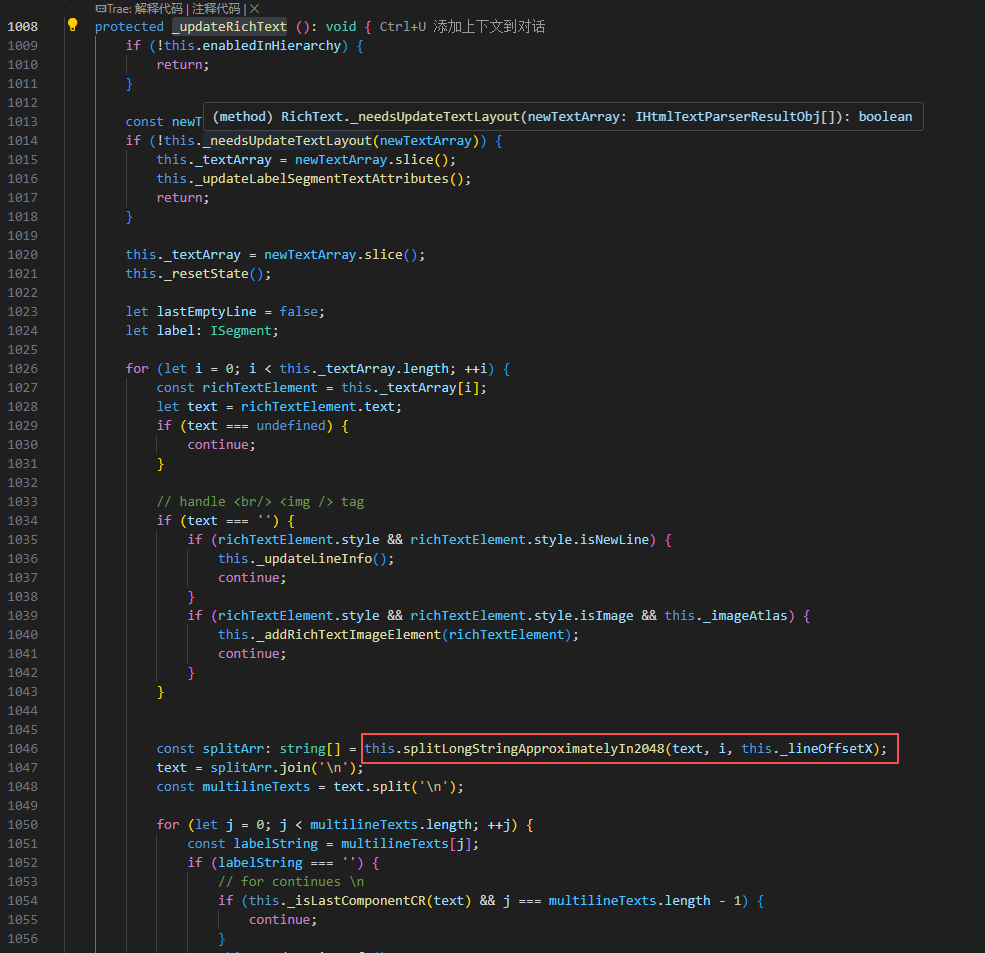
Task: Click the 'lastEmptyLine' variable declaration
Action: (x=206, y=312)
